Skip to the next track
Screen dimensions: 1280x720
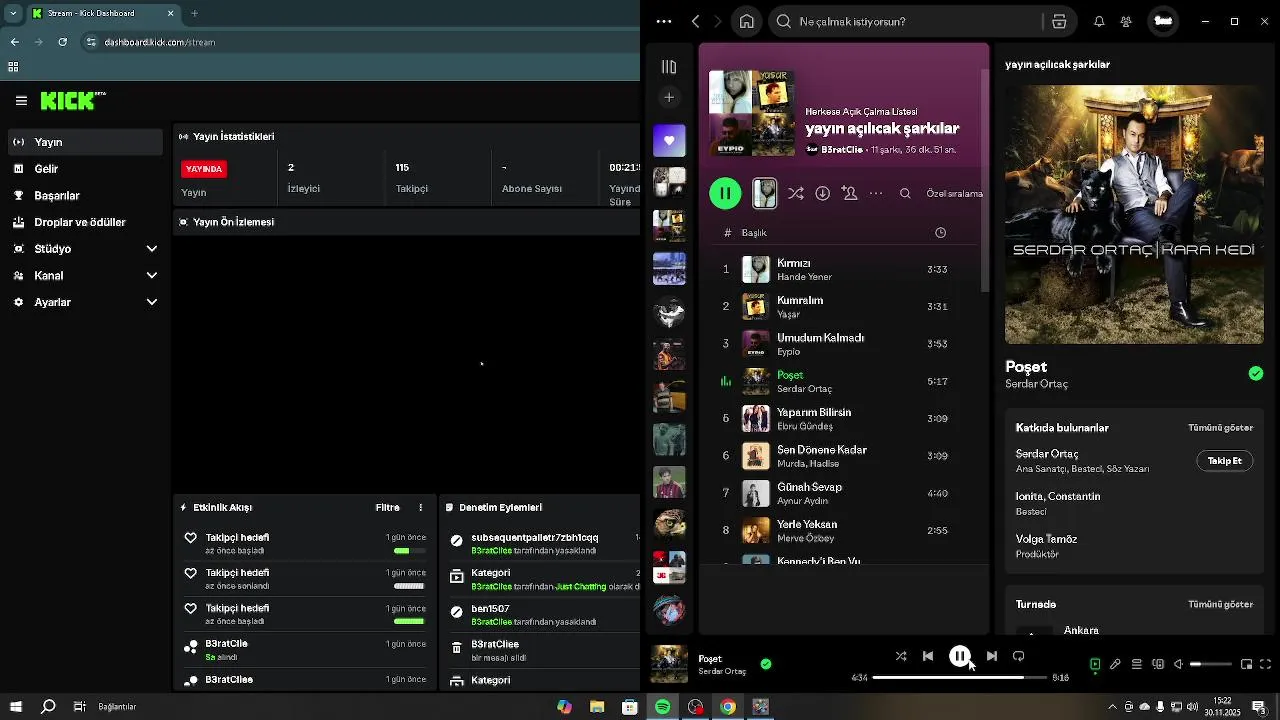[991, 656]
